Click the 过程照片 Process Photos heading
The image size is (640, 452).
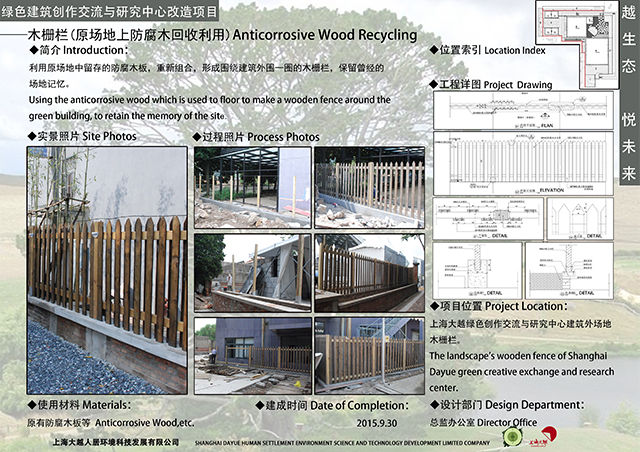point(256,137)
